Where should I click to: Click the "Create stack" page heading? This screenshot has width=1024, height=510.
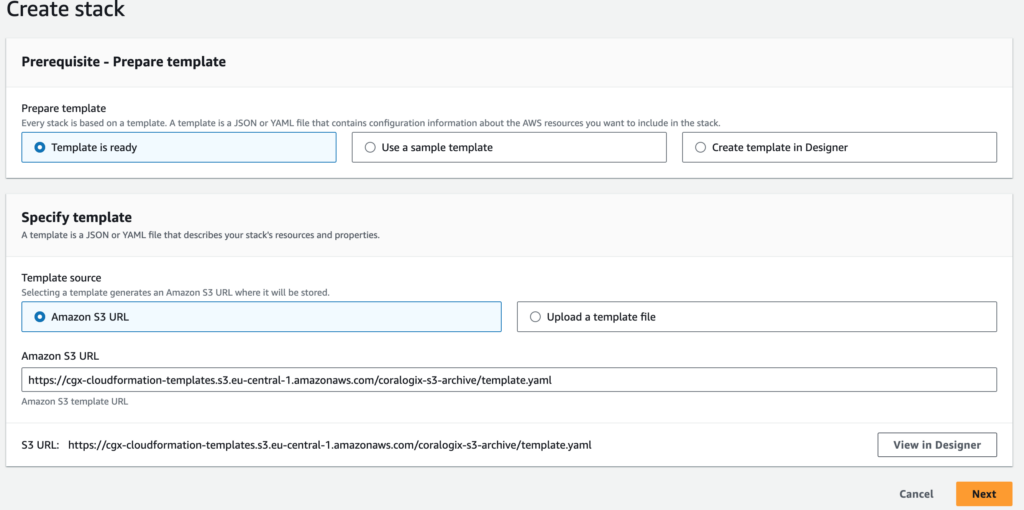tap(65, 9)
